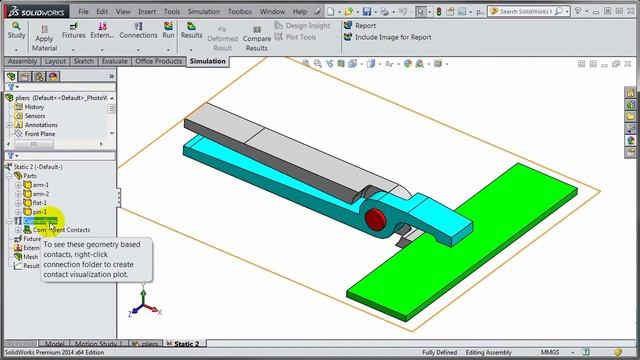This screenshot has width=640, height=360.
Task: Click Search SolidWorks input field
Action: pyautogui.click(x=527, y=11)
